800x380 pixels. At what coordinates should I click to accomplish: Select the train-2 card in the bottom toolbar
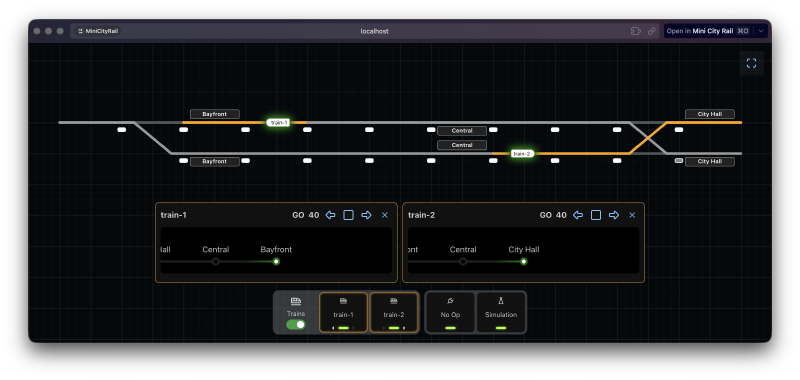[394, 312]
